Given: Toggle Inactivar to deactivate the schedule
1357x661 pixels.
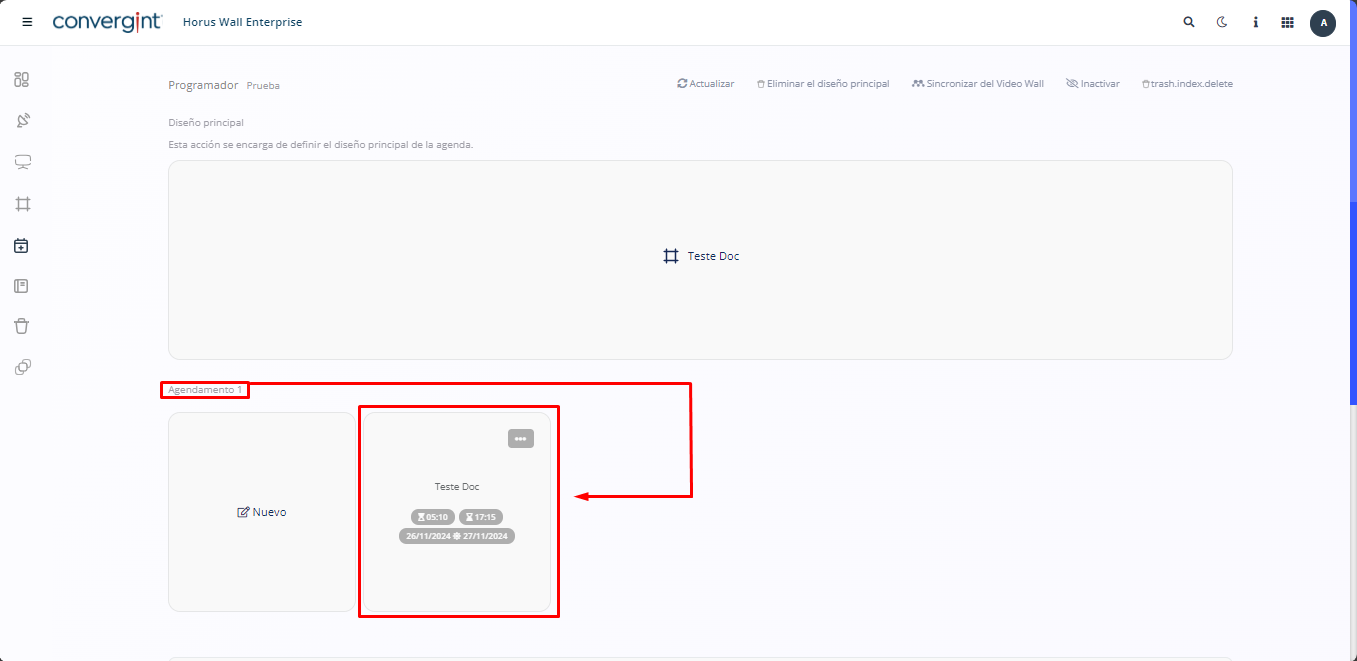Looking at the screenshot, I should (x=1093, y=84).
